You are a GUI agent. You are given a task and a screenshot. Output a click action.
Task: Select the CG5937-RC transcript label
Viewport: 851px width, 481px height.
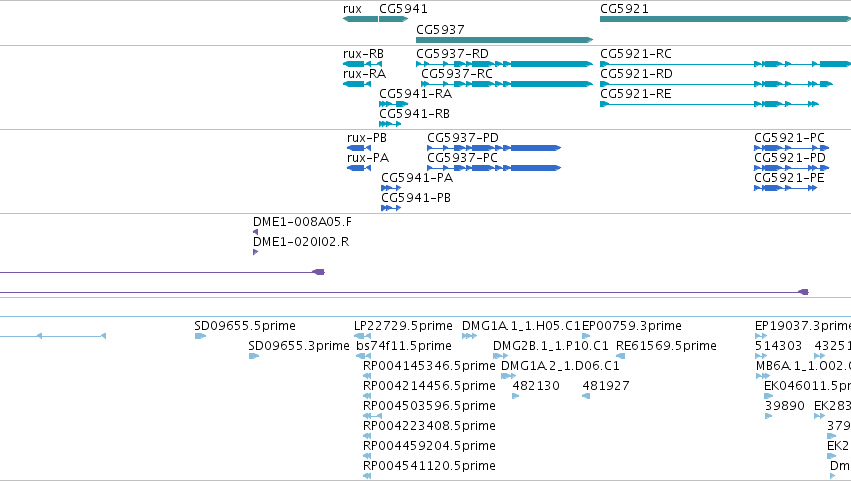pyautogui.click(x=457, y=74)
